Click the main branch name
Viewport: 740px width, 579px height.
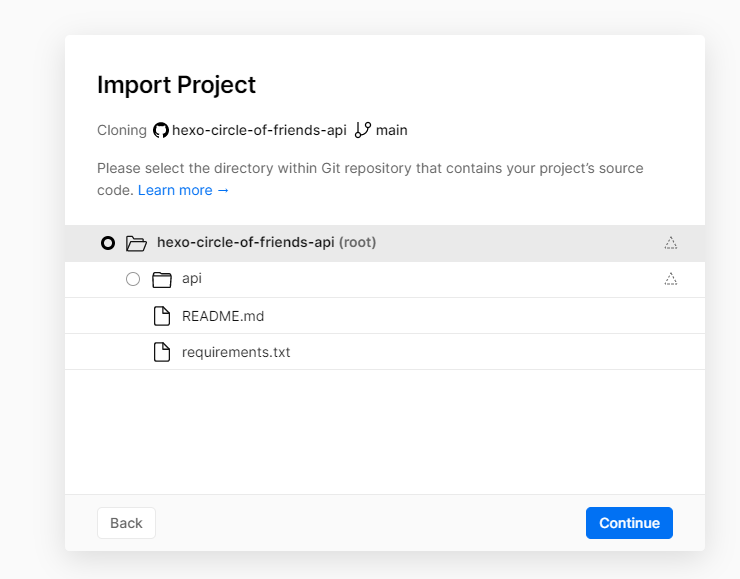pos(392,130)
